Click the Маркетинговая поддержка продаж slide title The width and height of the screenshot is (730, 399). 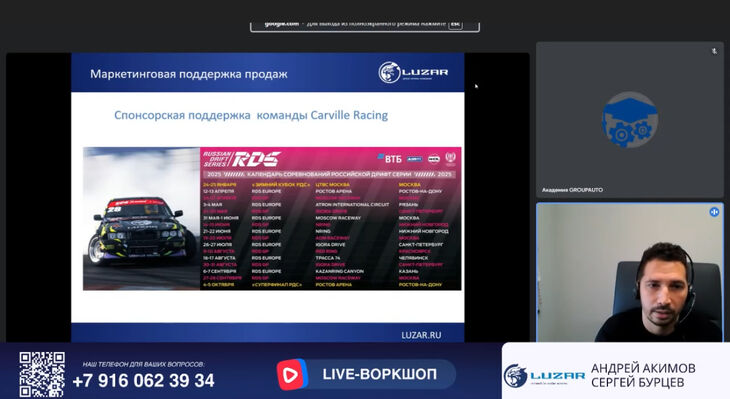(x=189, y=74)
